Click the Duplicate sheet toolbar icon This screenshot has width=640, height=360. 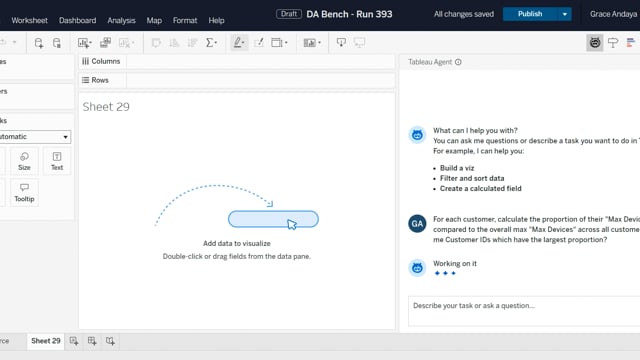[x=105, y=42]
